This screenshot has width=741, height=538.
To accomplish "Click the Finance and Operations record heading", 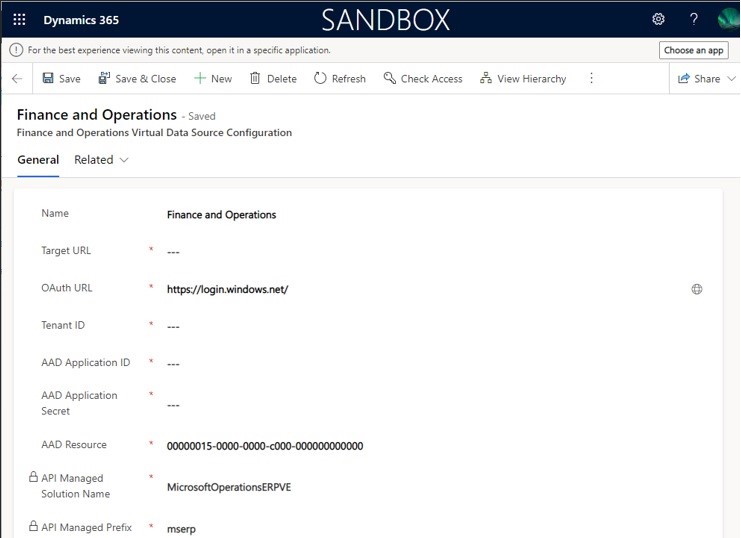I will click(x=97, y=115).
